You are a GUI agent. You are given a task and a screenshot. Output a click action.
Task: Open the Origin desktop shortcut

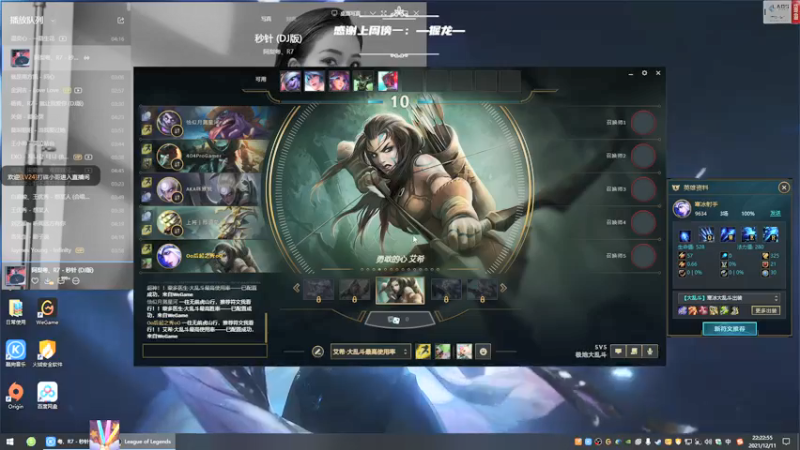point(15,395)
